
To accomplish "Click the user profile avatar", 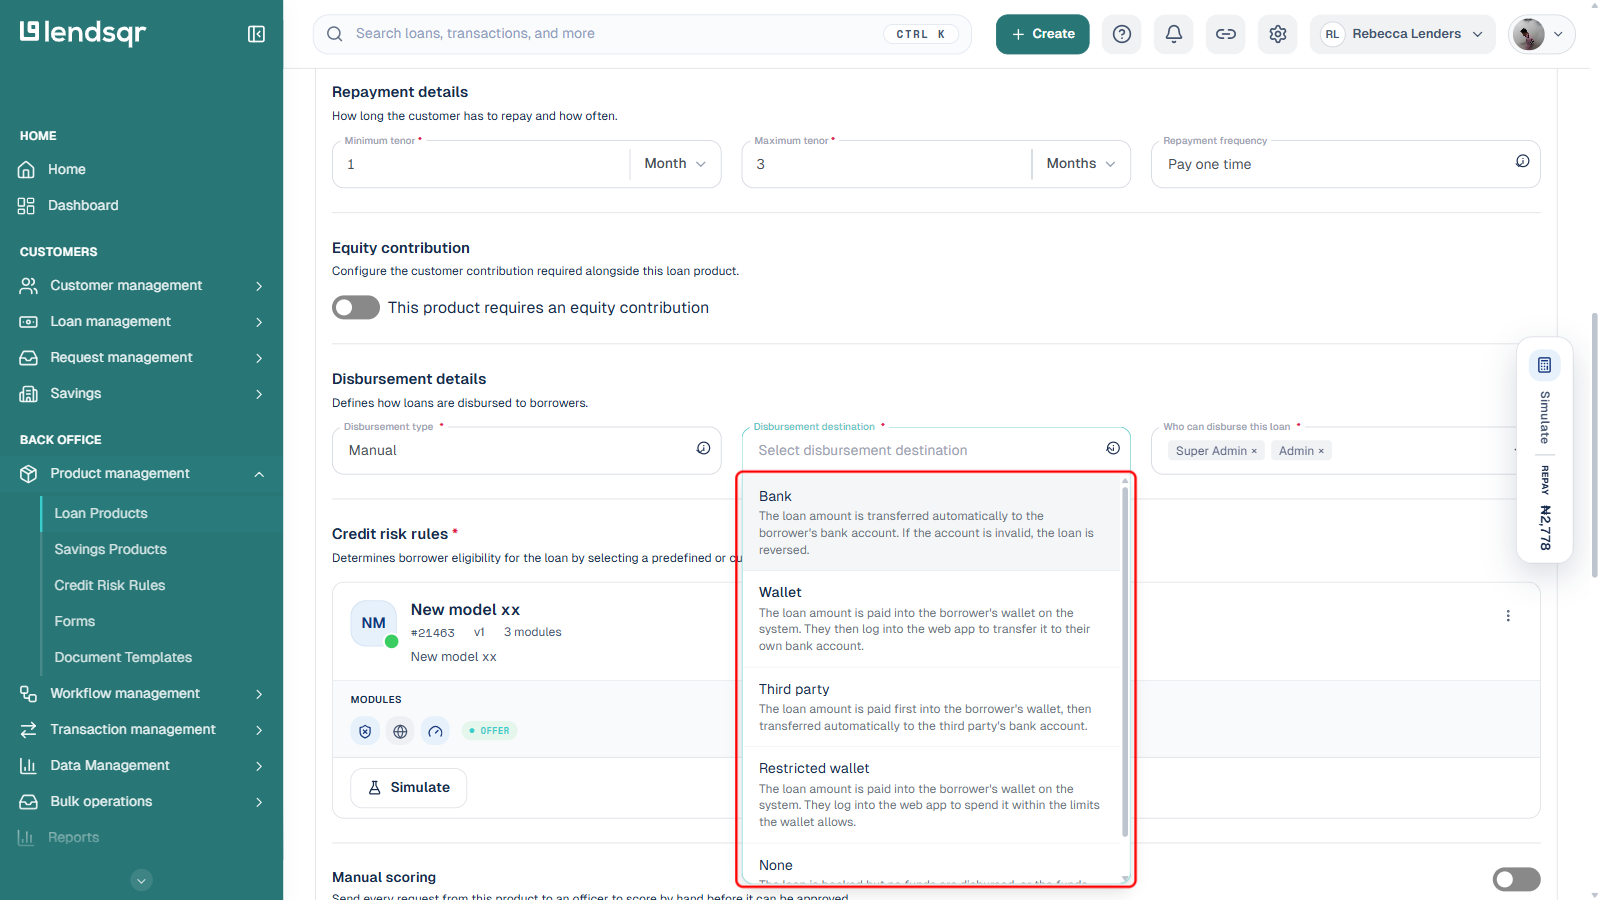I will point(1528,34).
